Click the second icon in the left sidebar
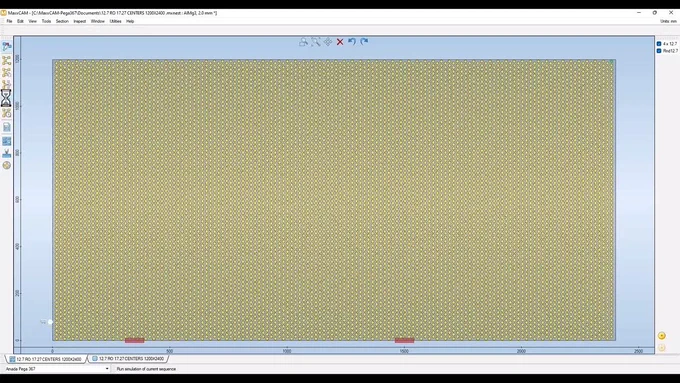The image size is (680, 383). point(7,60)
